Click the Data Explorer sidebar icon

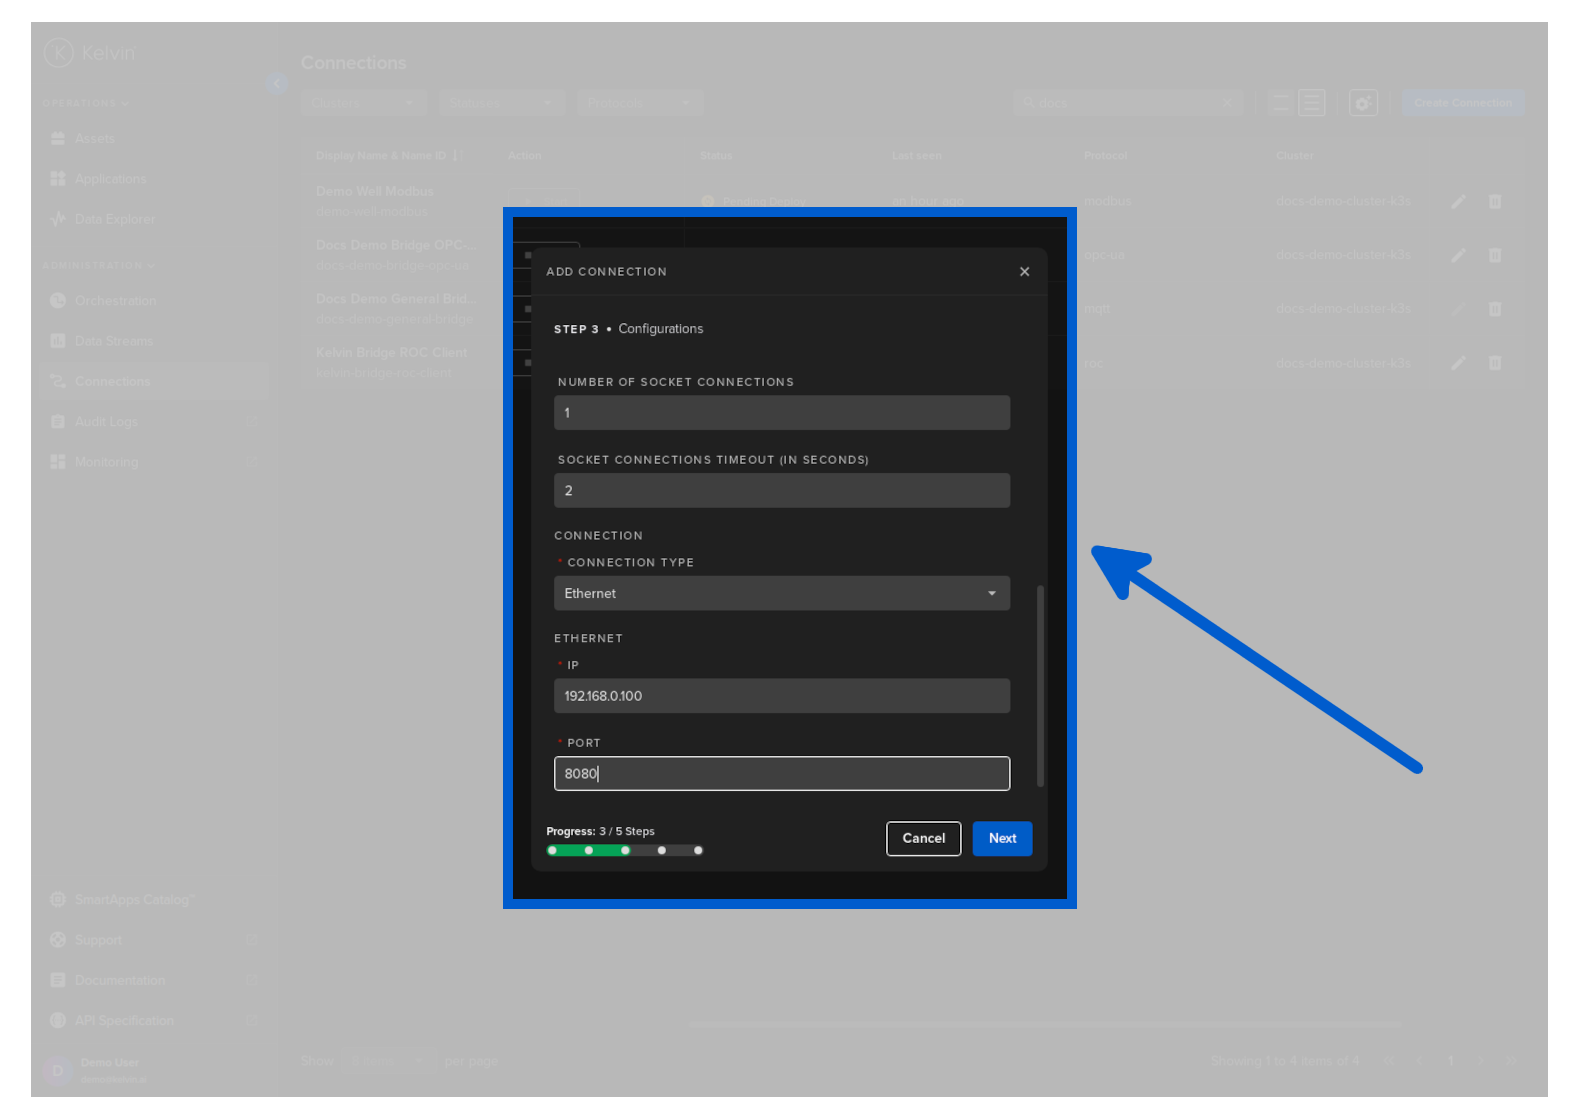click(x=58, y=219)
